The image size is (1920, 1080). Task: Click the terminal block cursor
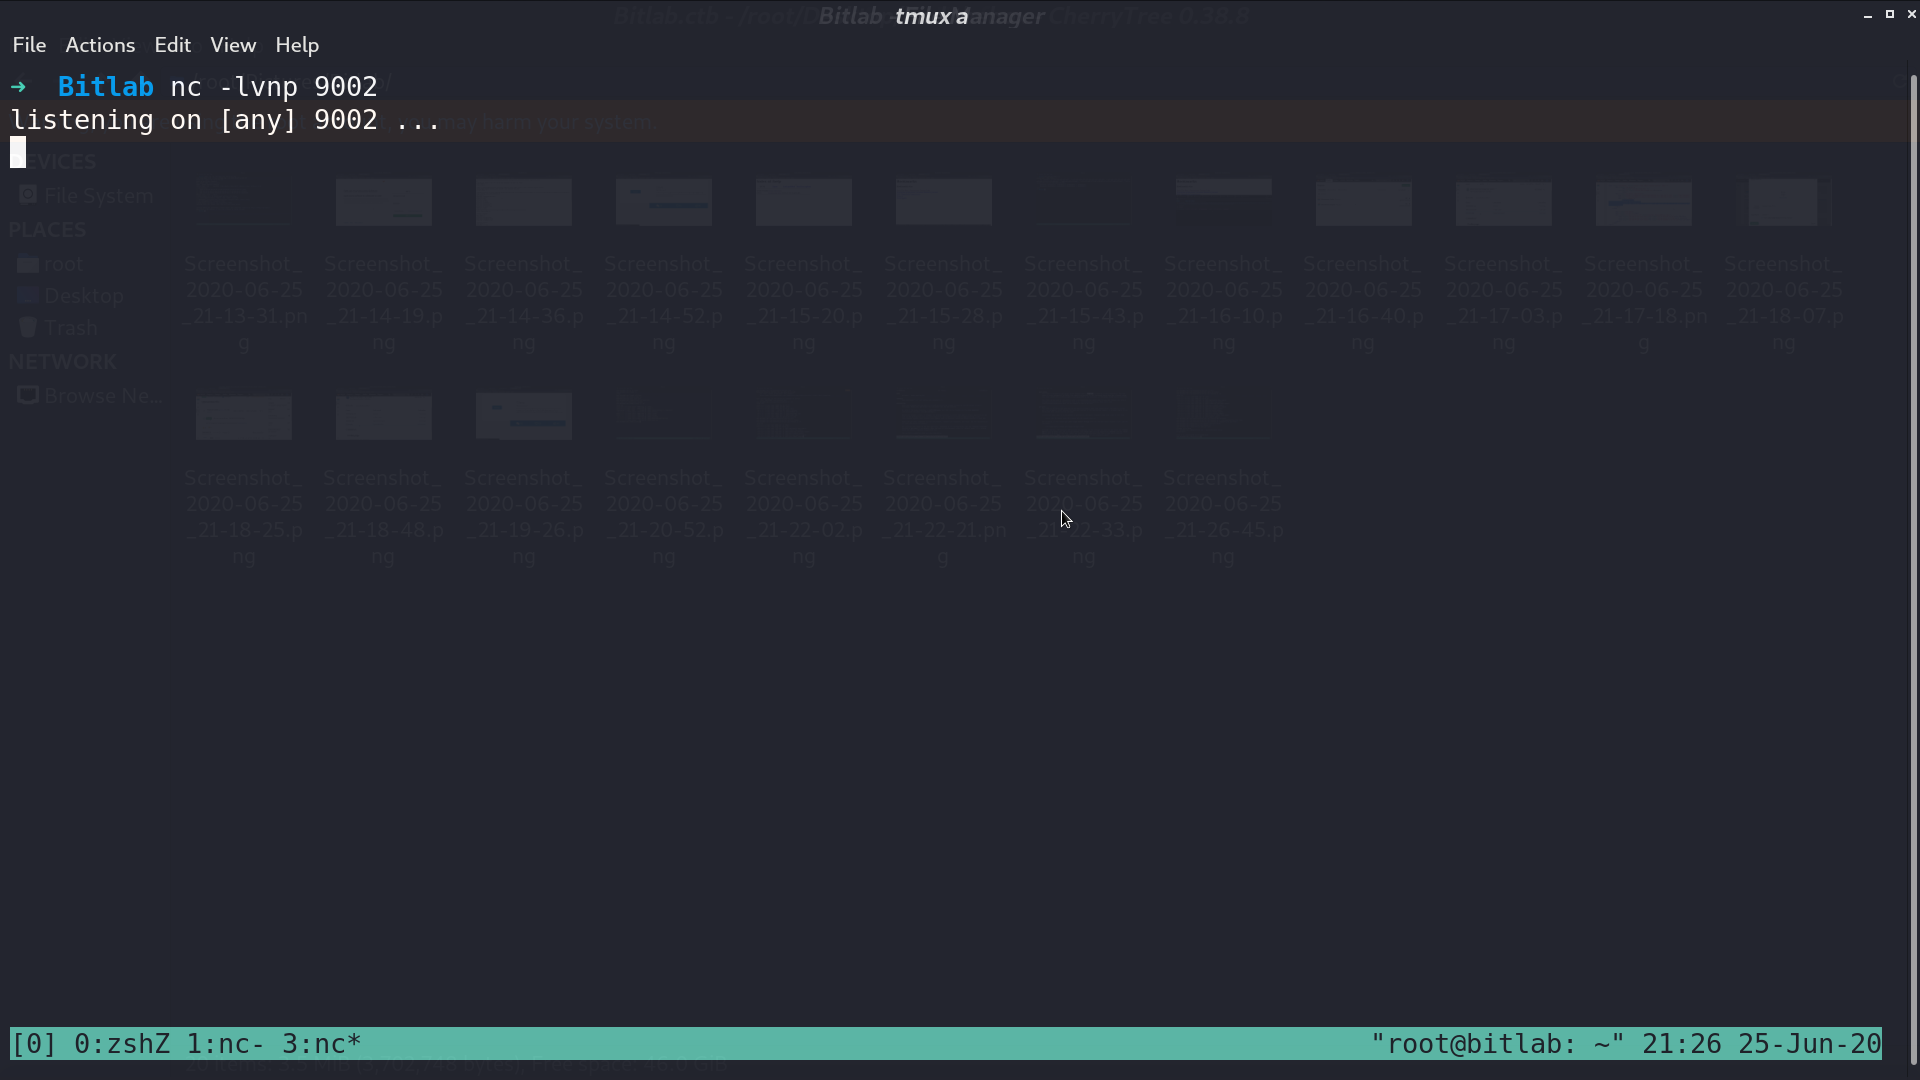point(18,153)
